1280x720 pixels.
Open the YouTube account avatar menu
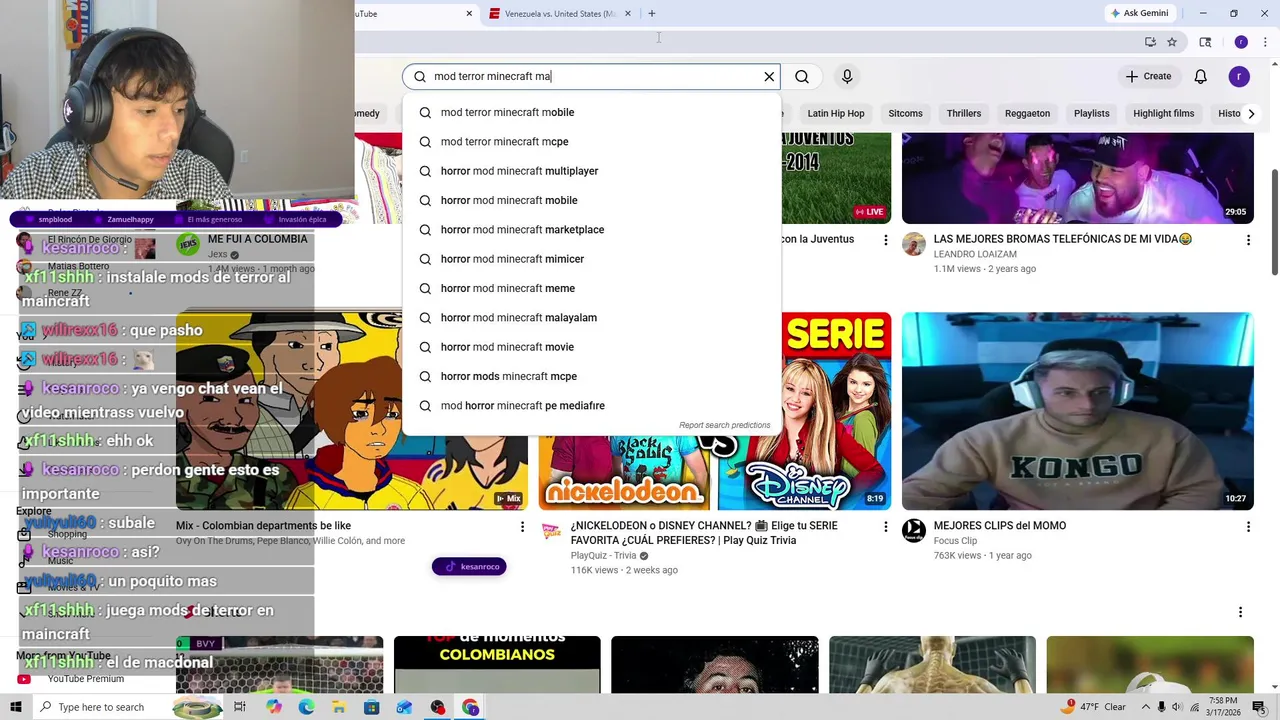click(1239, 76)
